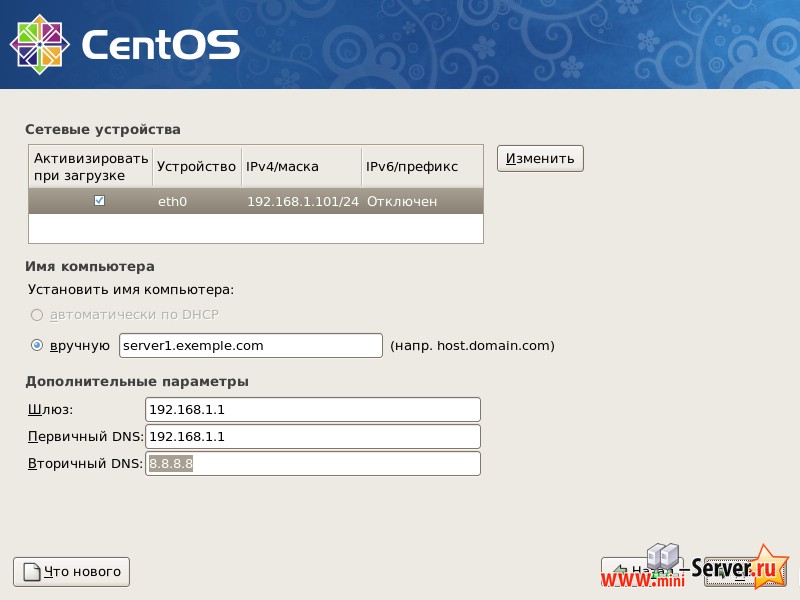Viewport: 800px width, 600px height.
Task: Click into the Первичный DNS field
Action: (313, 437)
